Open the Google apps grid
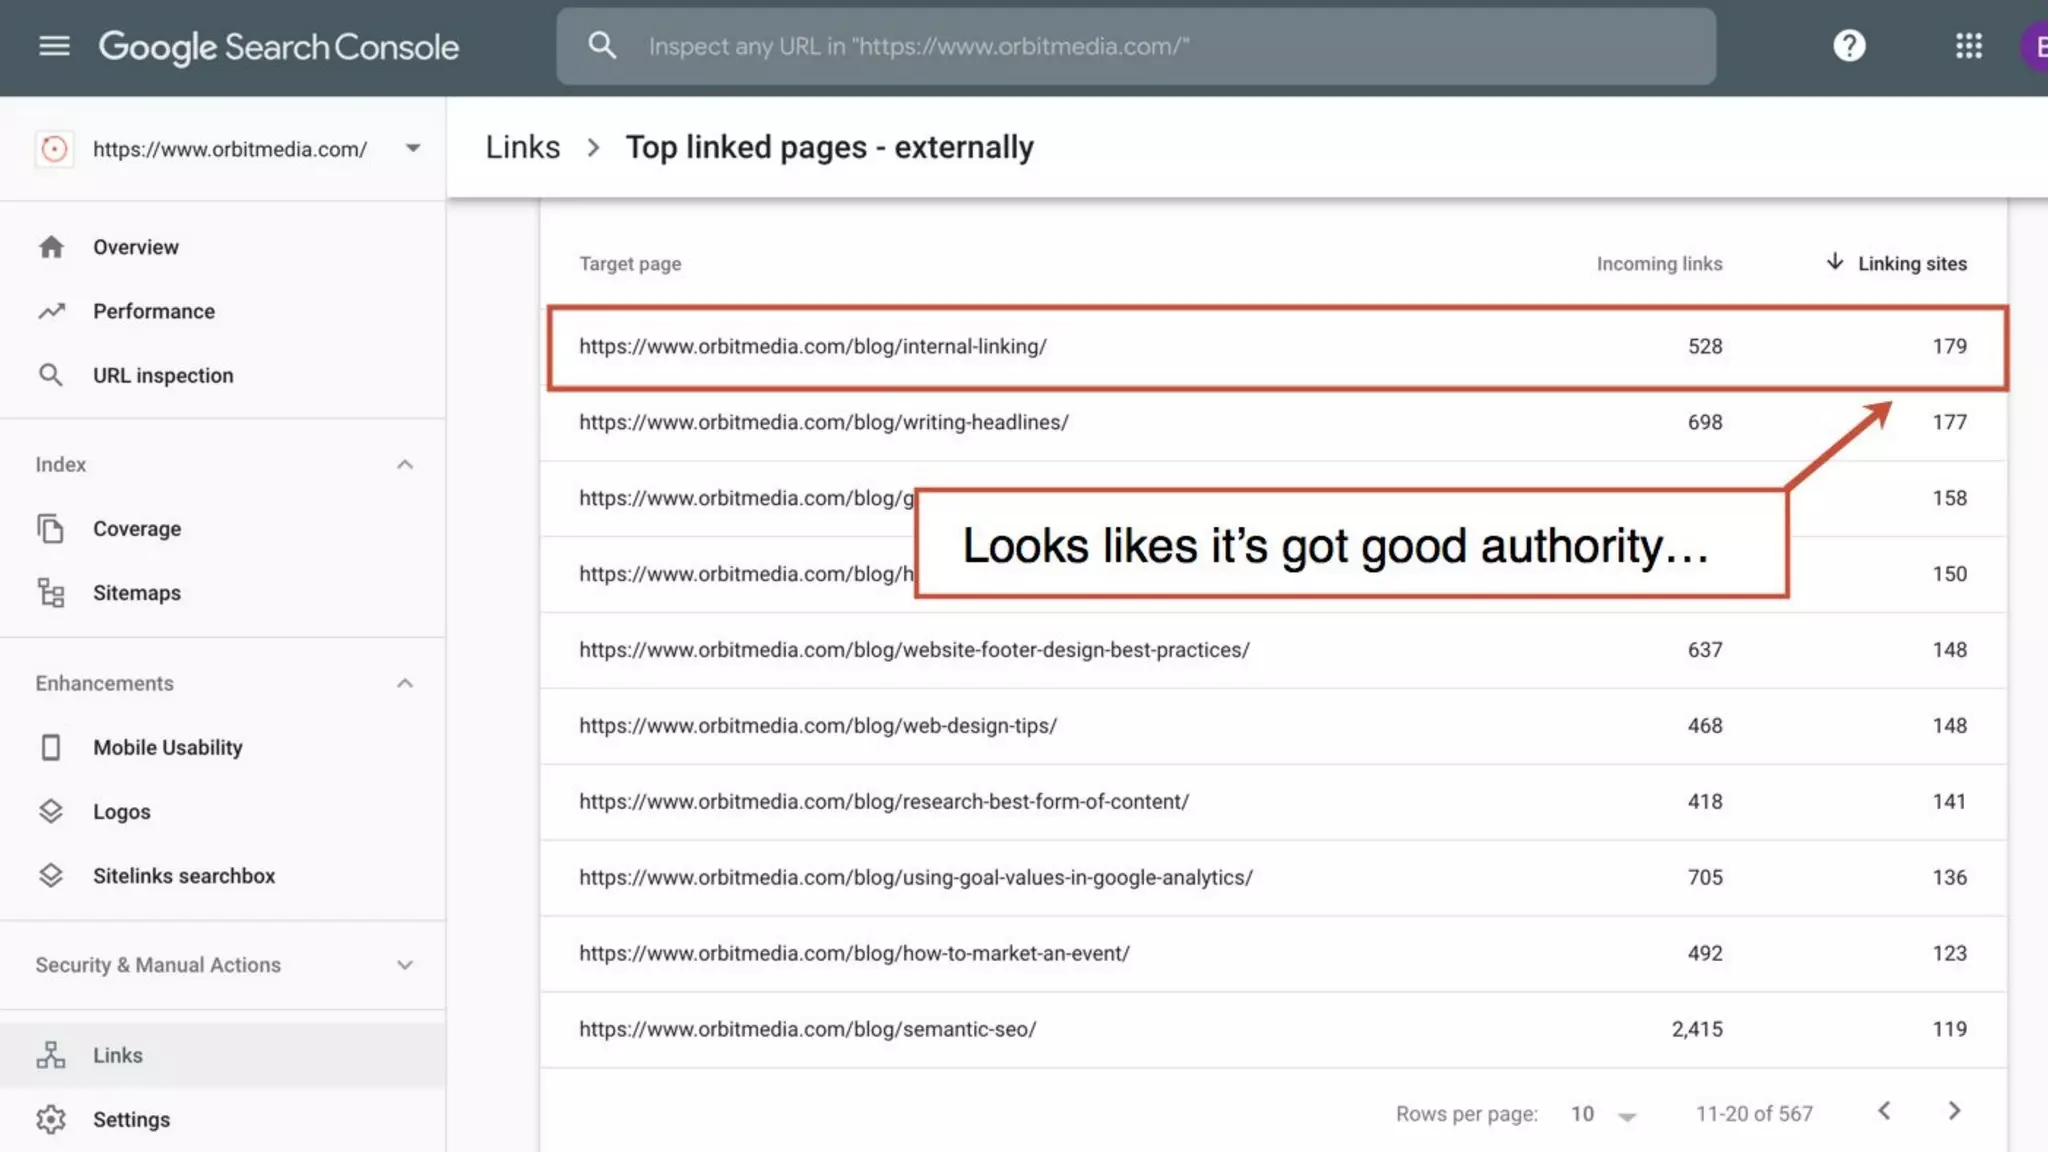2048x1152 pixels. click(1968, 46)
